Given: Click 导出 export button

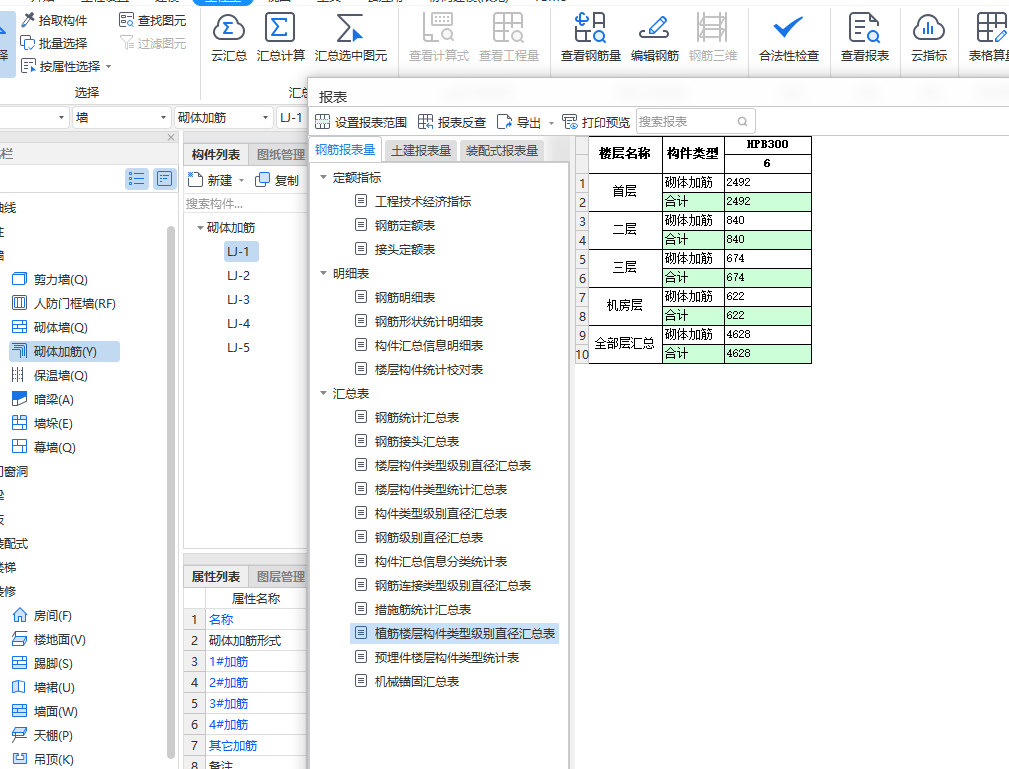Looking at the screenshot, I should (x=519, y=122).
